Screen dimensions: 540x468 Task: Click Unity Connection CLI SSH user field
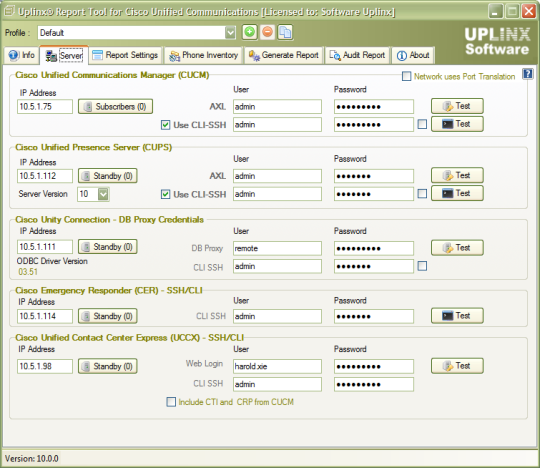coord(277,266)
